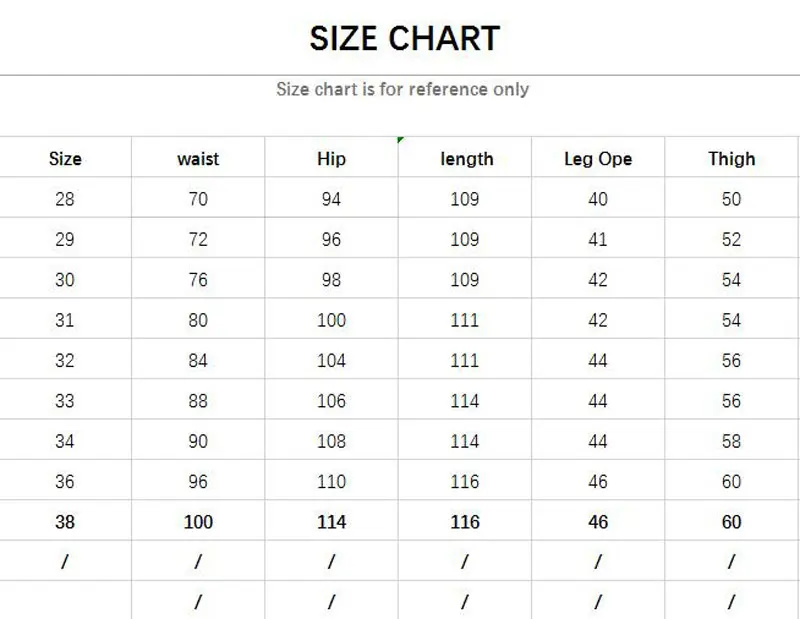The width and height of the screenshot is (800, 619).
Task: Click the Thigh column header
Action: (731, 159)
